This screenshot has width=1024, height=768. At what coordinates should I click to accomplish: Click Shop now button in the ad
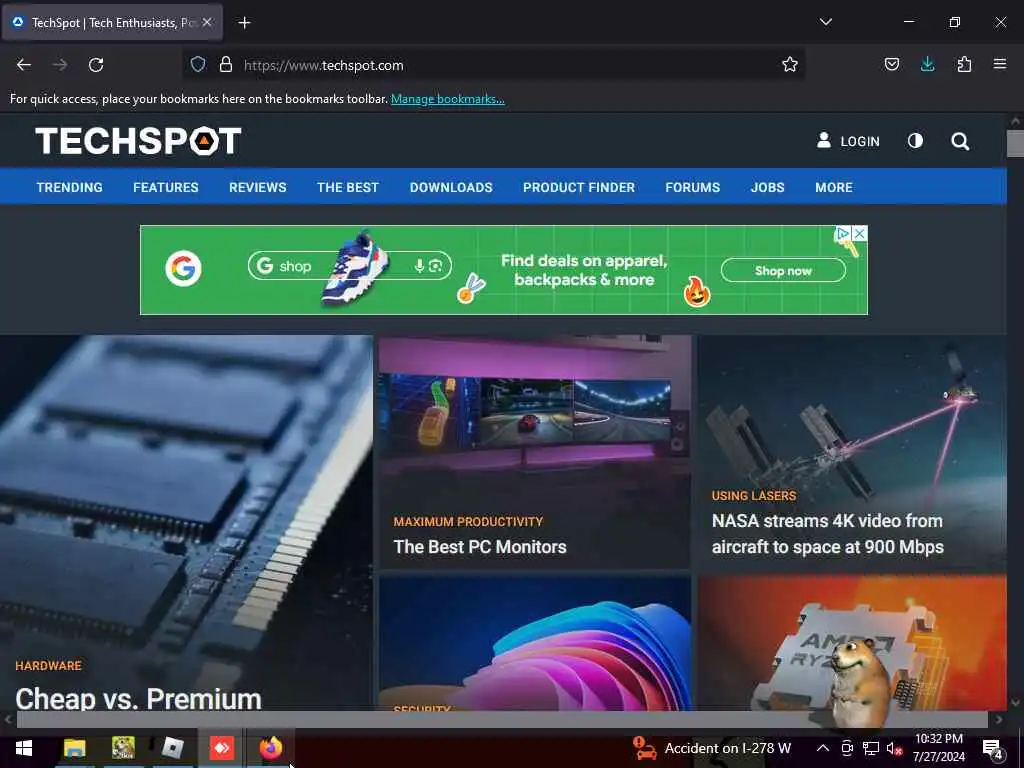click(783, 270)
